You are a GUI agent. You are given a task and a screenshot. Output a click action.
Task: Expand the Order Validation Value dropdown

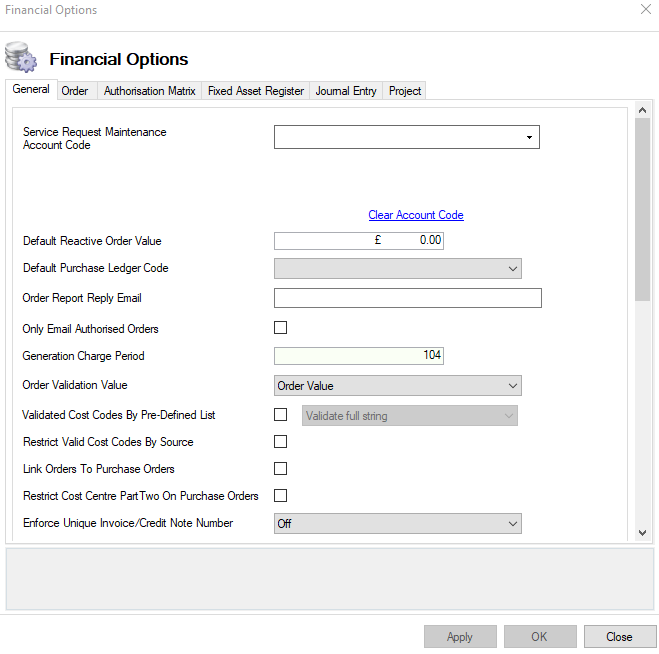pyautogui.click(x=512, y=386)
